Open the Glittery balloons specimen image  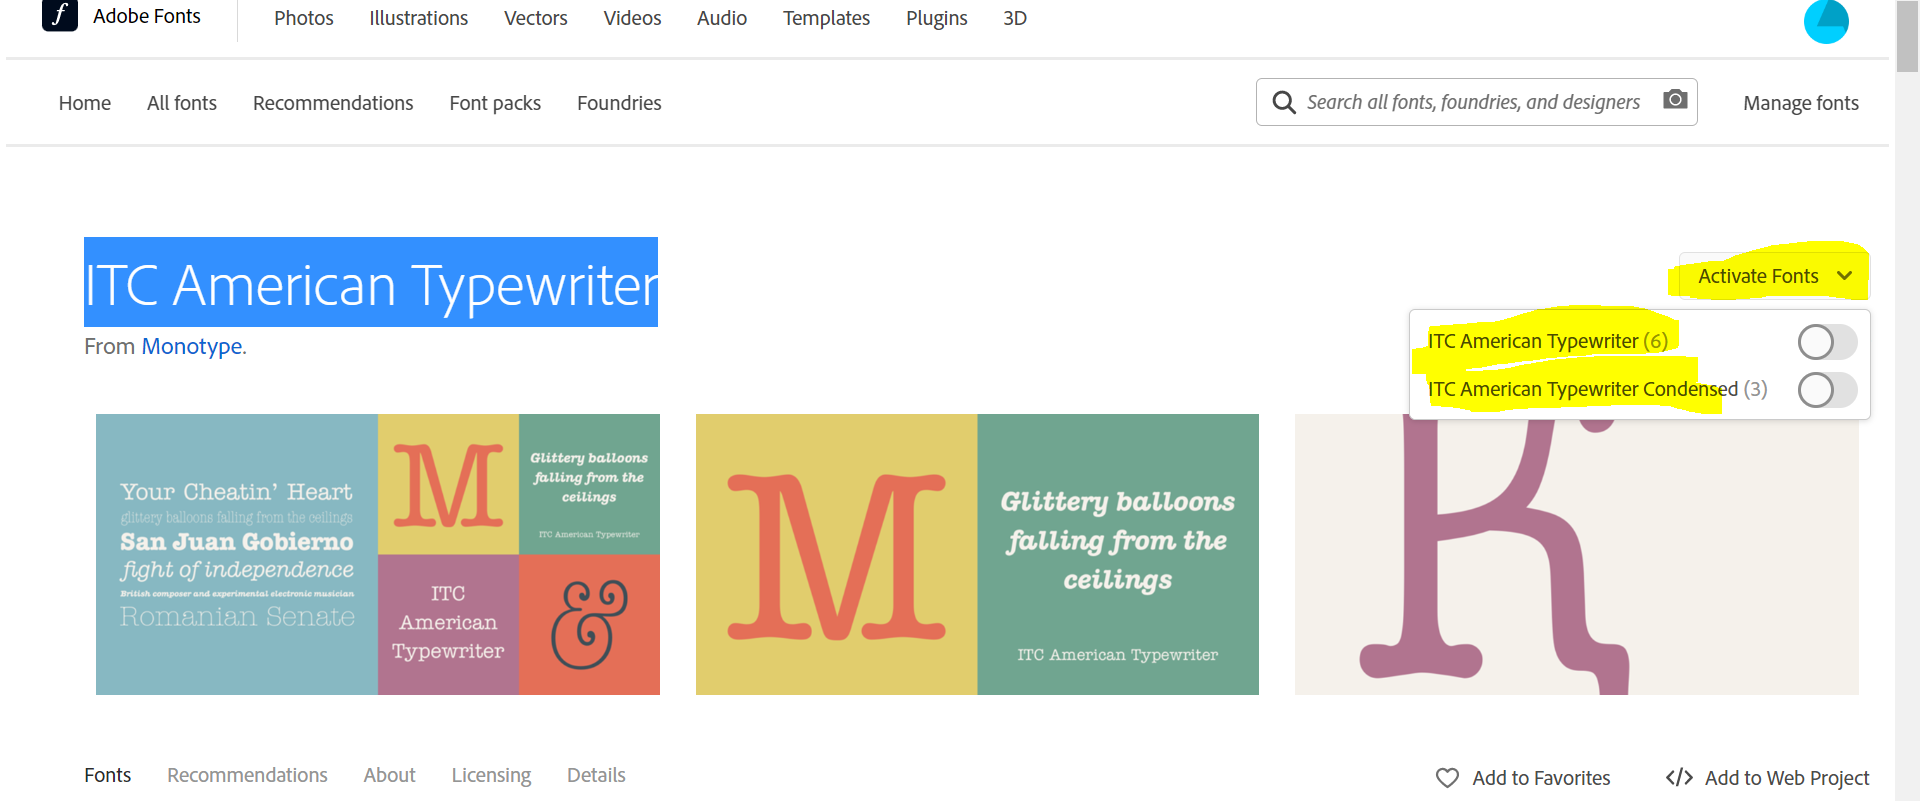977,555
